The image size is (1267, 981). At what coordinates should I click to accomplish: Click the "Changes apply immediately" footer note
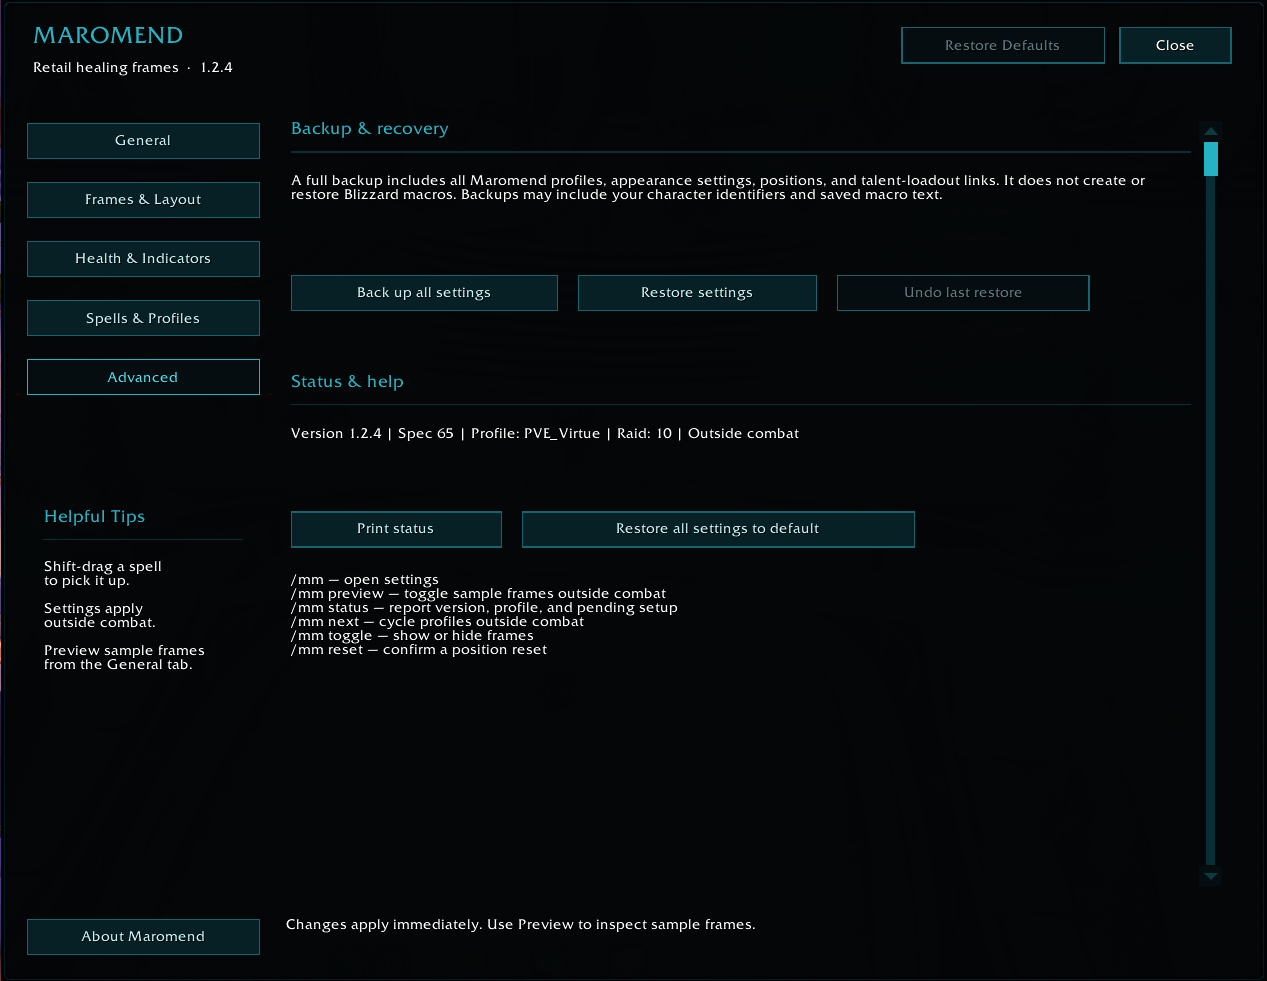[521, 925]
